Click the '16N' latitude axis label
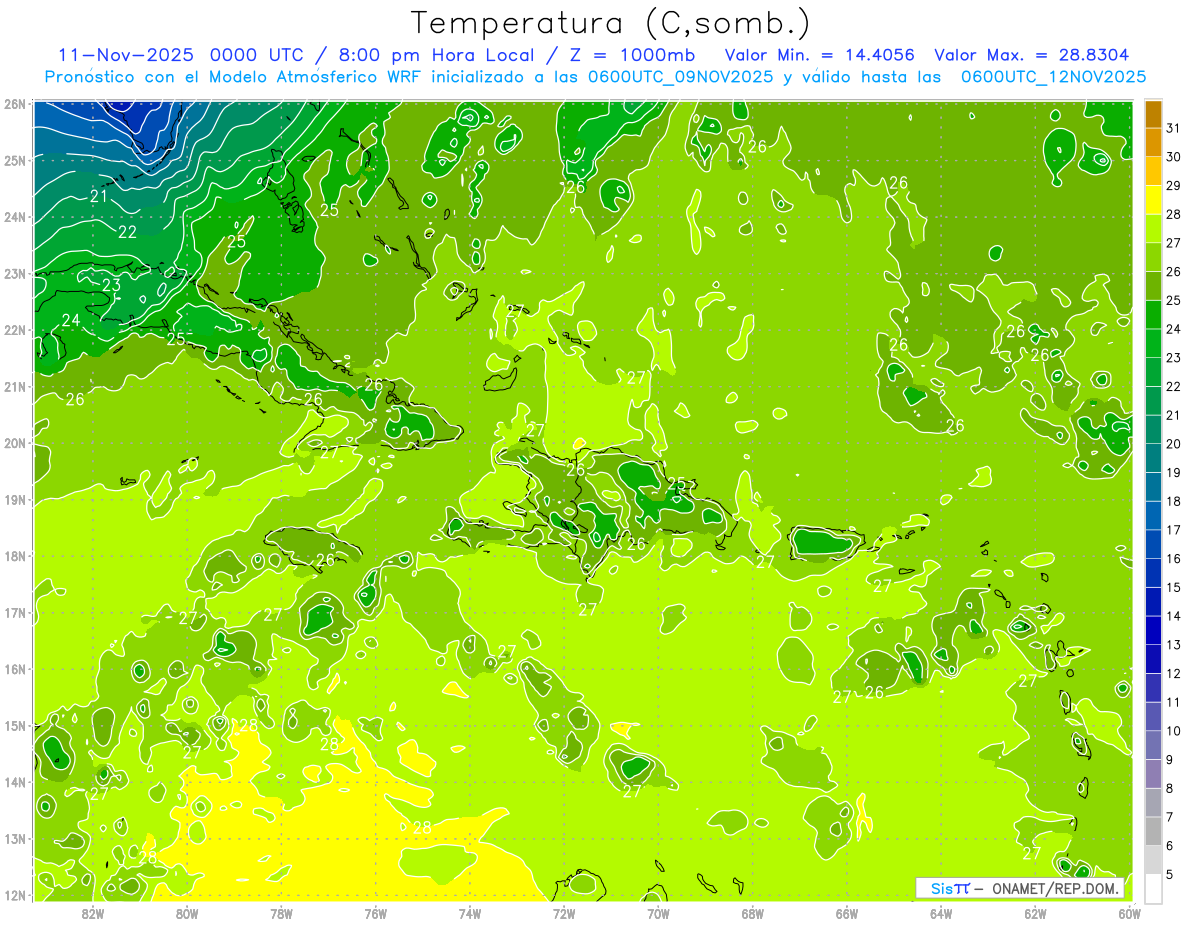 [15, 669]
